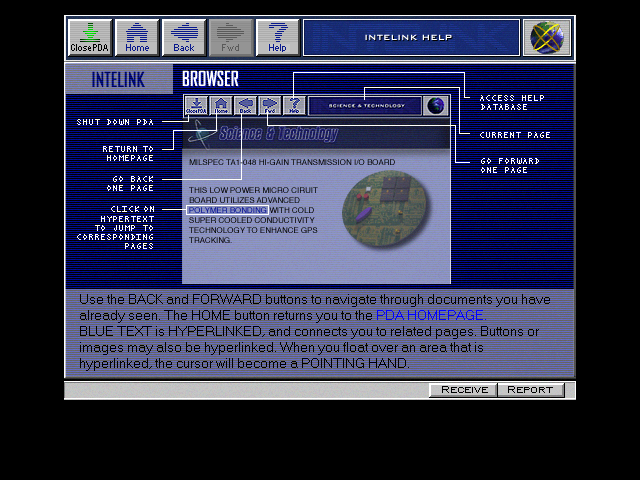Click the ClosePDA button in top toolbar
Screen dimensions: 640x480
coord(89,37)
